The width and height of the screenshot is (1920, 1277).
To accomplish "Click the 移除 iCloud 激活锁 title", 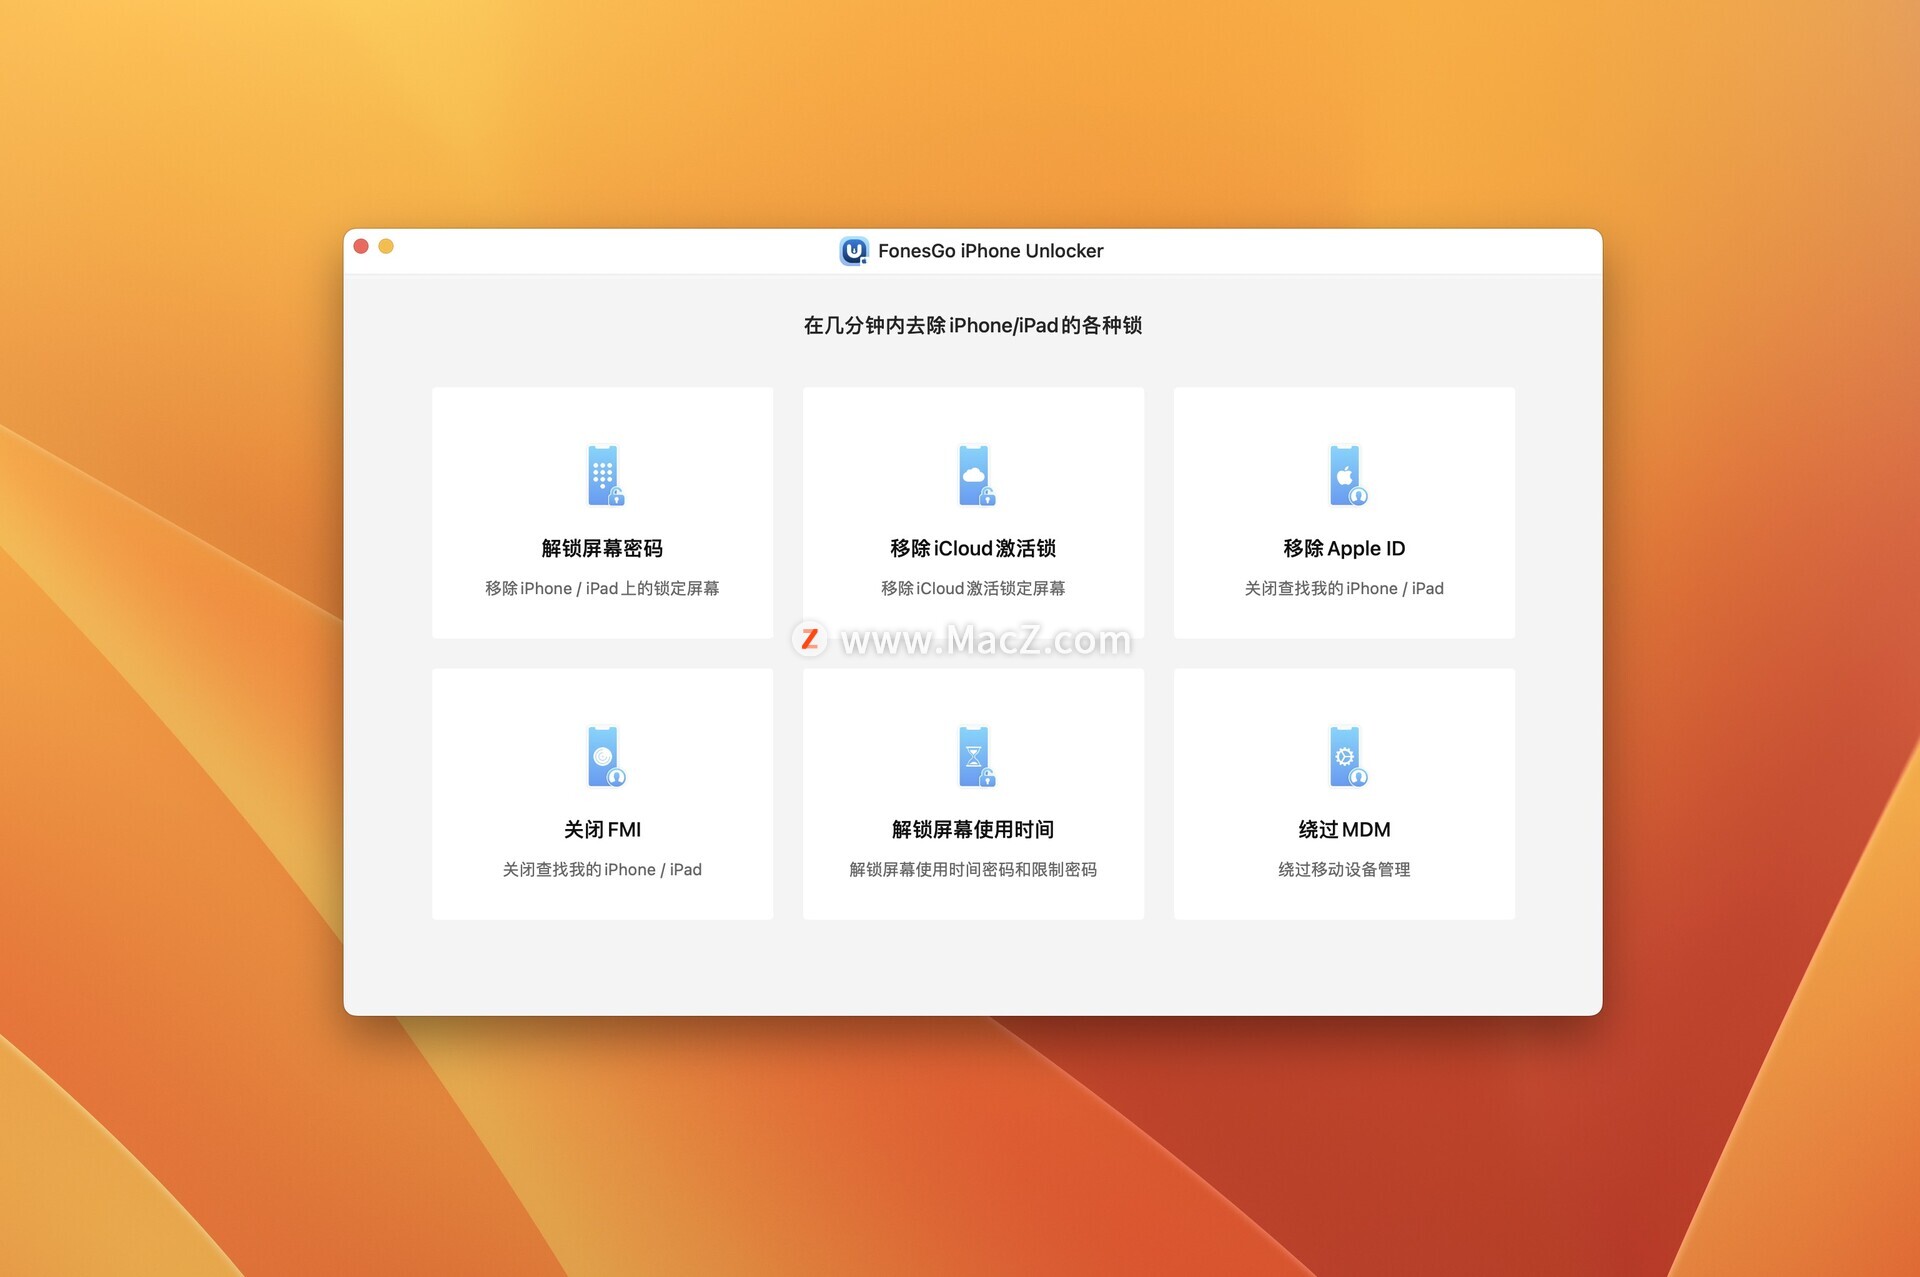I will (x=973, y=548).
